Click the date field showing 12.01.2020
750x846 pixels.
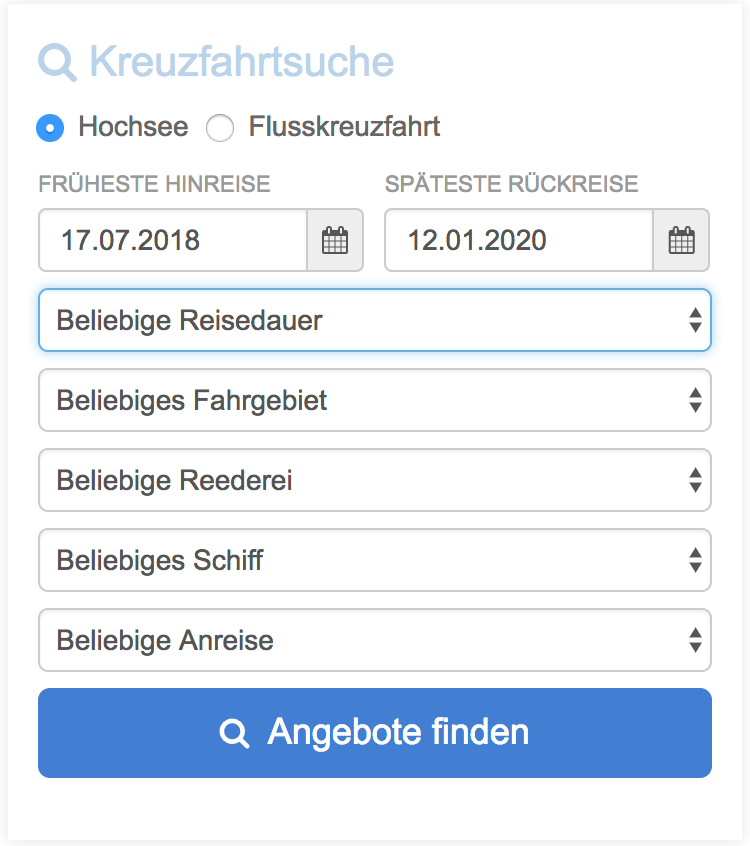tap(517, 240)
